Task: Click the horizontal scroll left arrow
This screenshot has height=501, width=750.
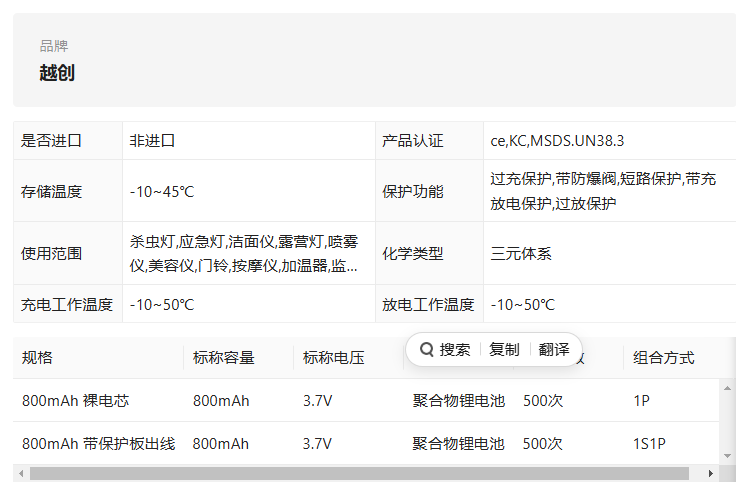Action: [21, 473]
